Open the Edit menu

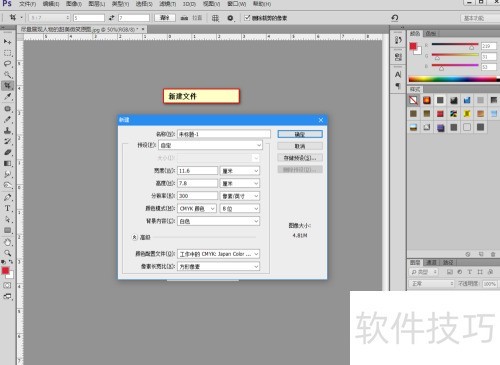coord(51,4)
